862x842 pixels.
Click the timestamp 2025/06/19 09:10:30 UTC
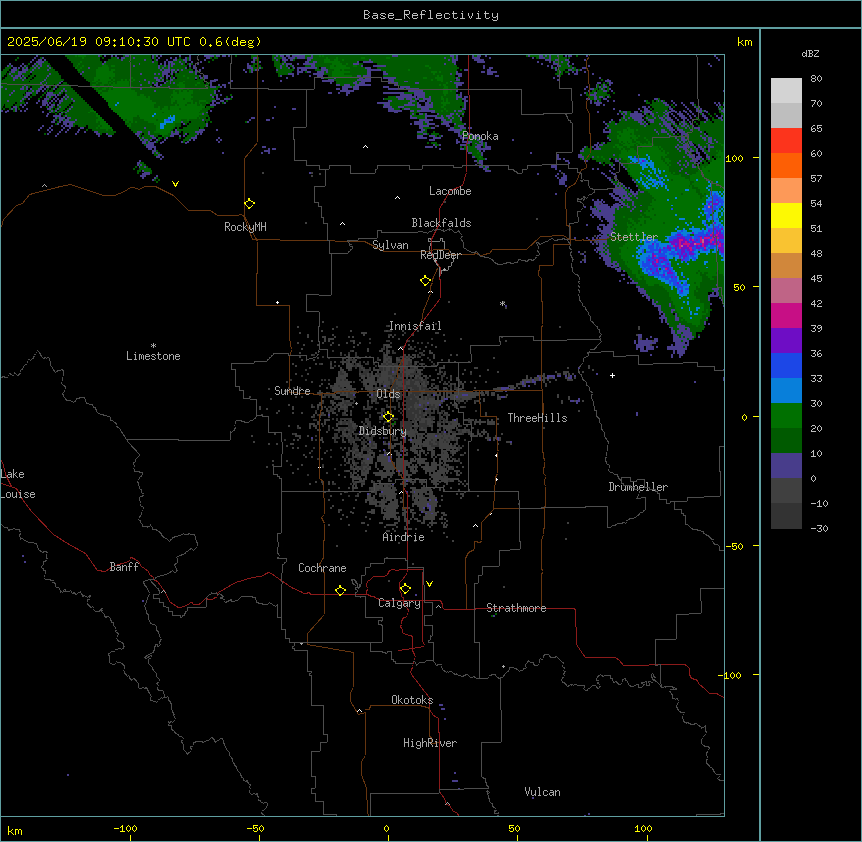pyautogui.click(x=99, y=42)
